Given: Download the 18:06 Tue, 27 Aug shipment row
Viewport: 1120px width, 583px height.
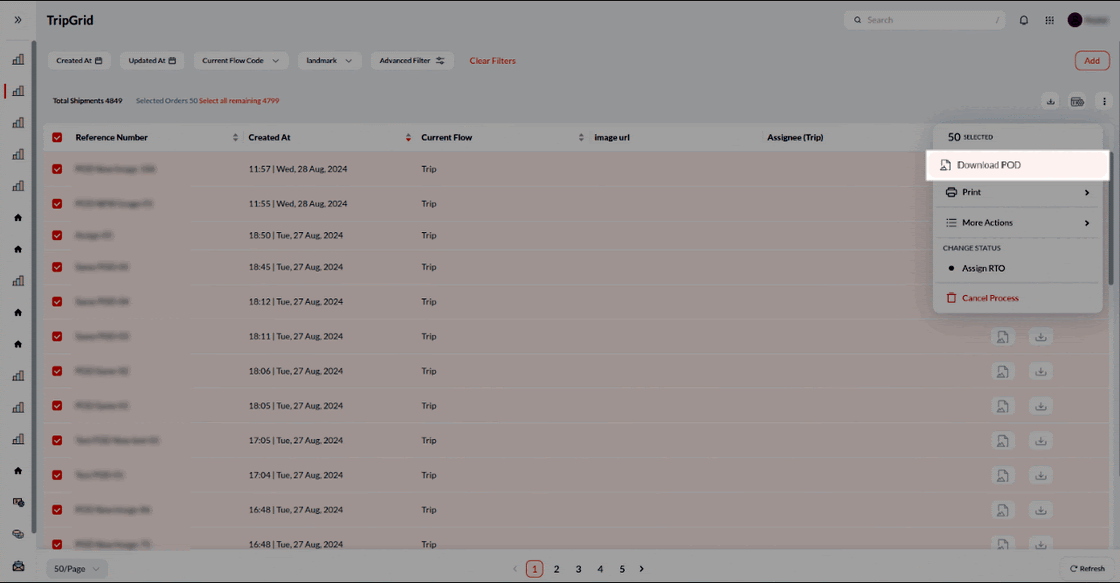Looking at the screenshot, I should tap(1041, 371).
